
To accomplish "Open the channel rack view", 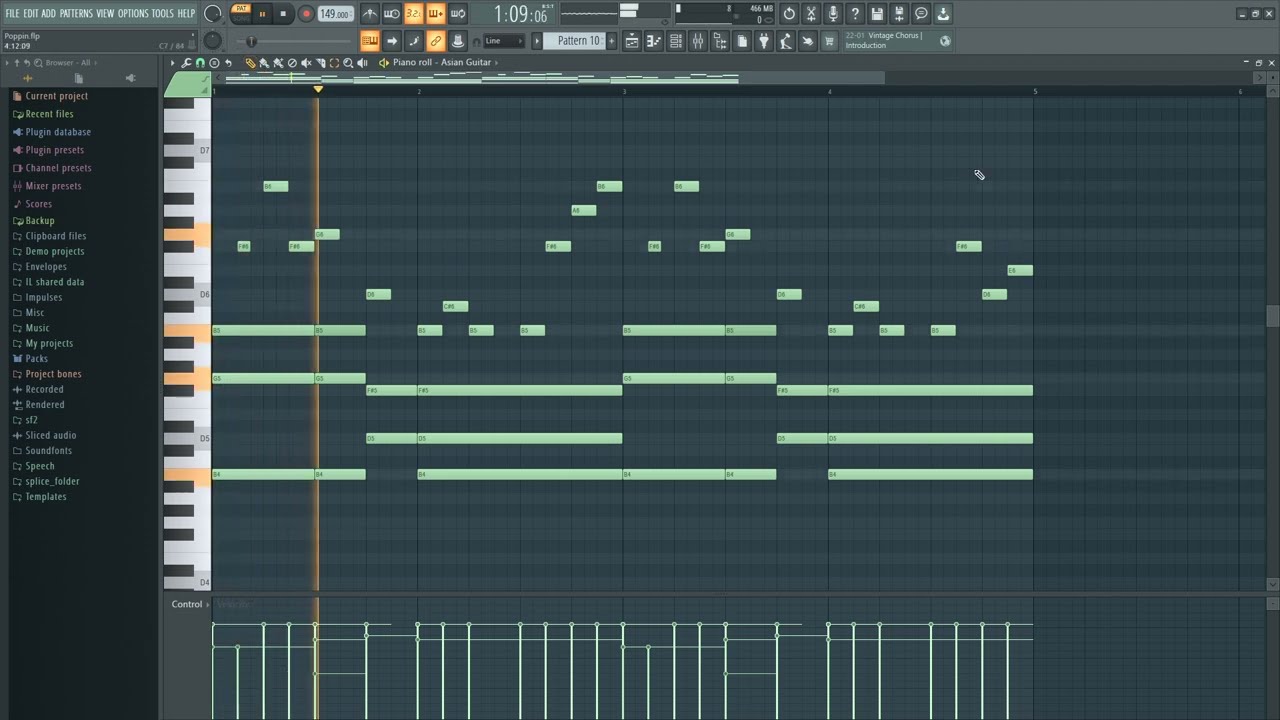I will [x=676, y=41].
